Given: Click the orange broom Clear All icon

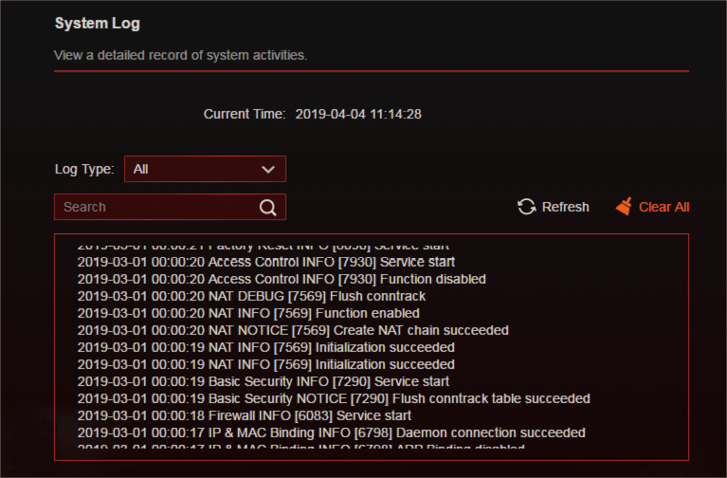Looking at the screenshot, I should tap(624, 206).
